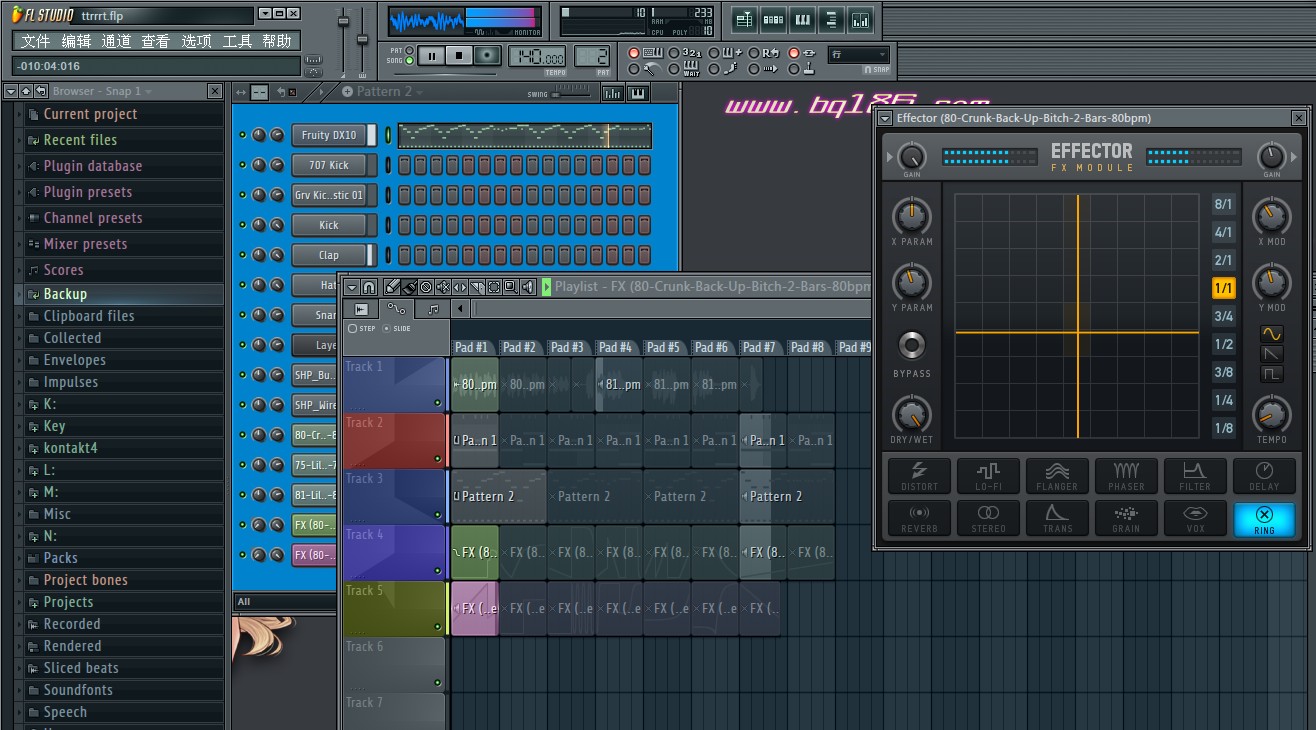1316x730 pixels.
Task: Set Effector tempo division to 3/4
Action: pyautogui.click(x=1223, y=316)
